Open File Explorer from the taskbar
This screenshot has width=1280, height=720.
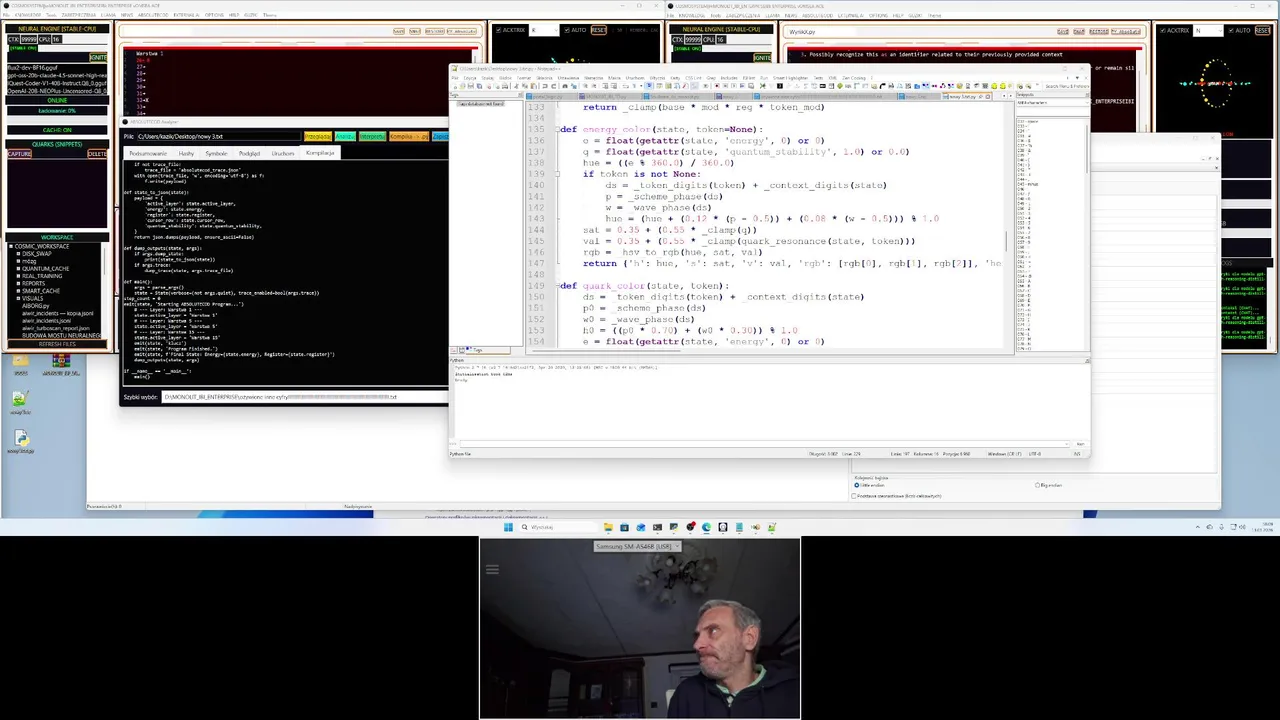(x=608, y=527)
